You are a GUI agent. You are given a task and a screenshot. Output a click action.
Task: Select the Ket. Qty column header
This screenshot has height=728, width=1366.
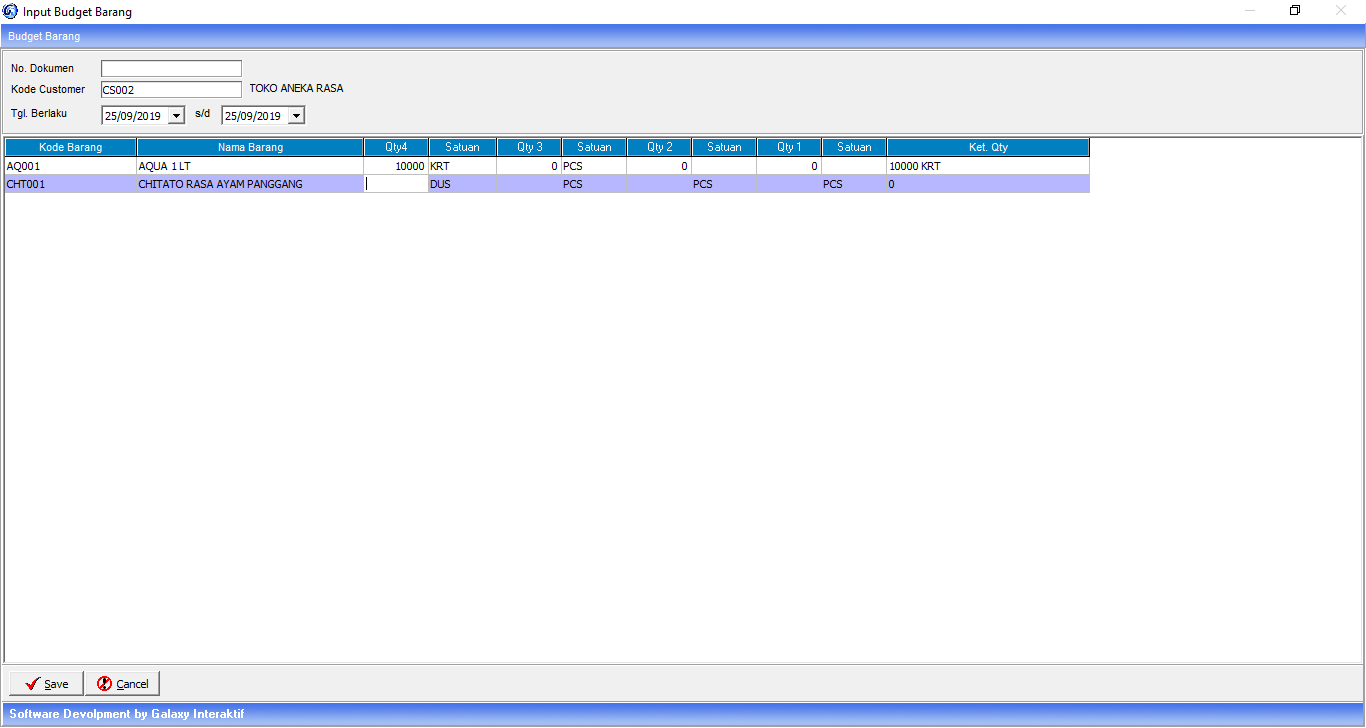point(987,147)
